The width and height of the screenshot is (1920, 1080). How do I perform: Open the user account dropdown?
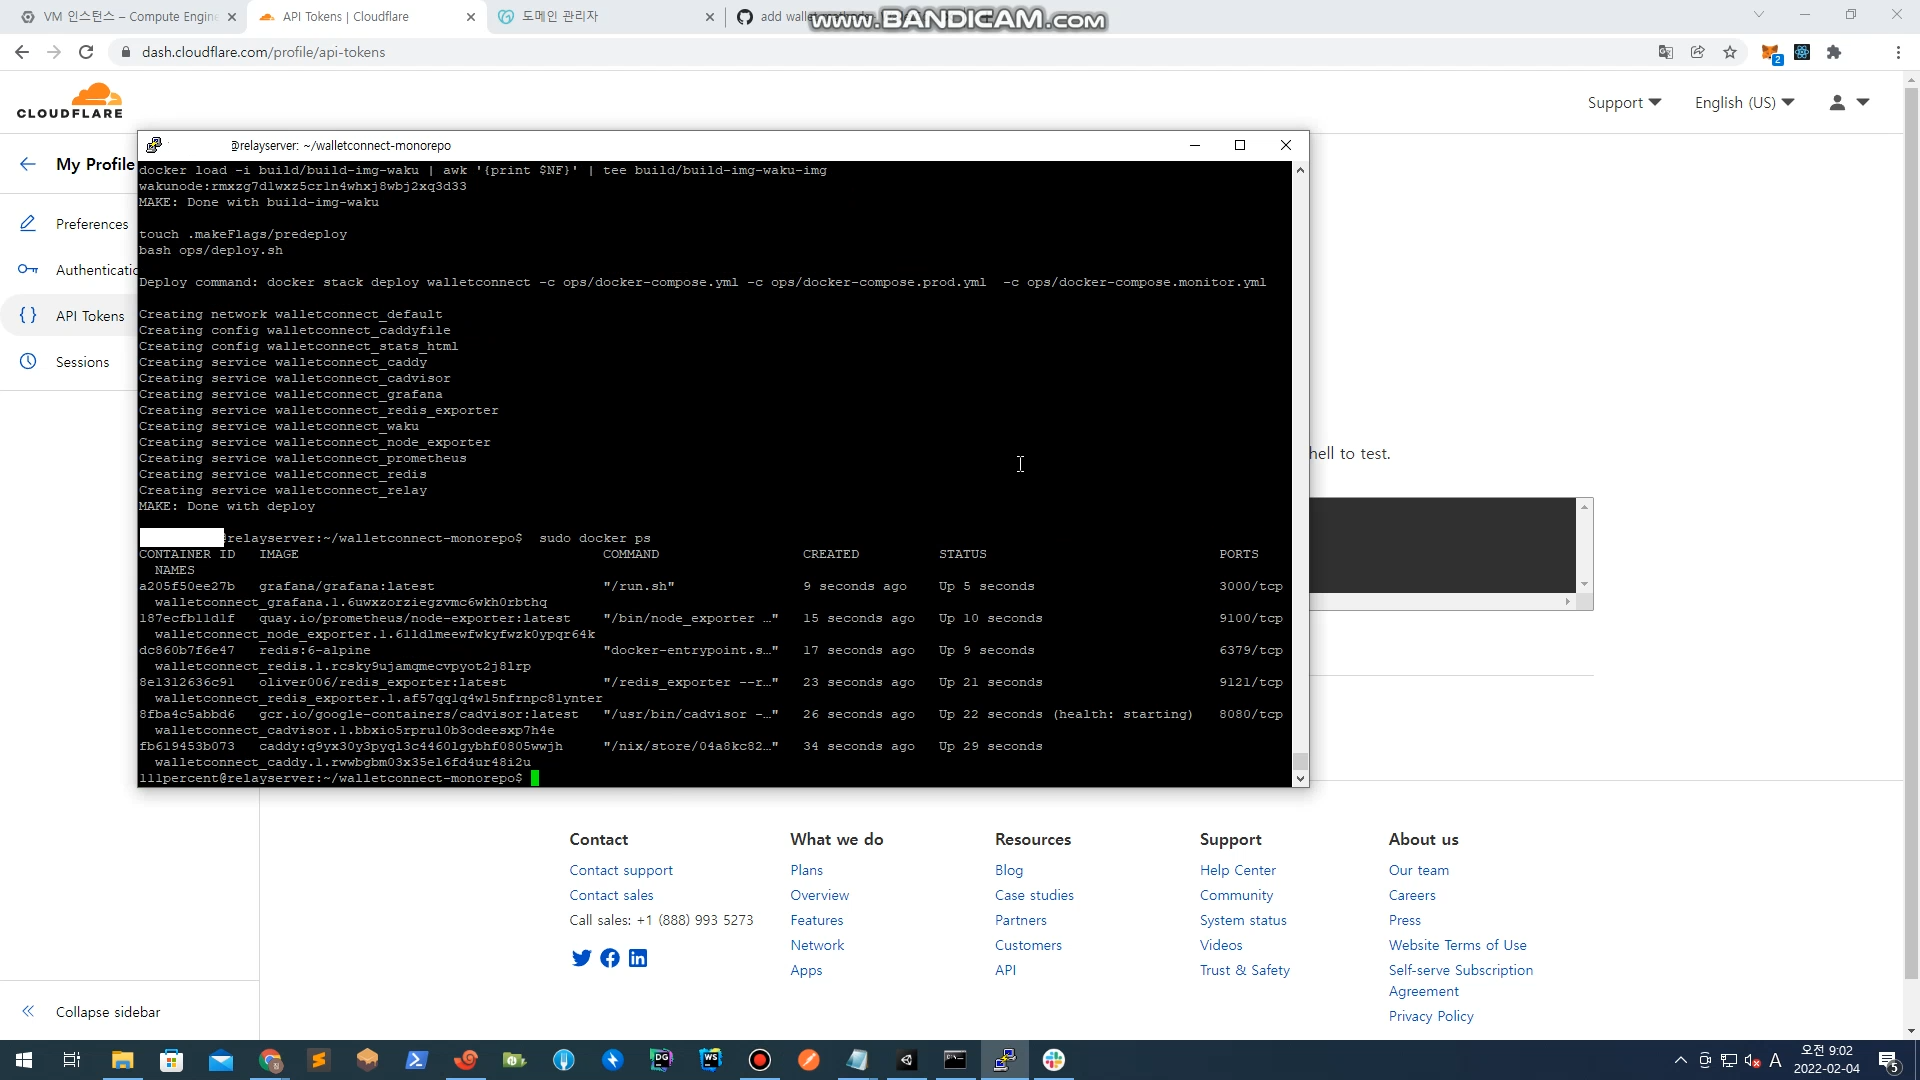(1849, 102)
